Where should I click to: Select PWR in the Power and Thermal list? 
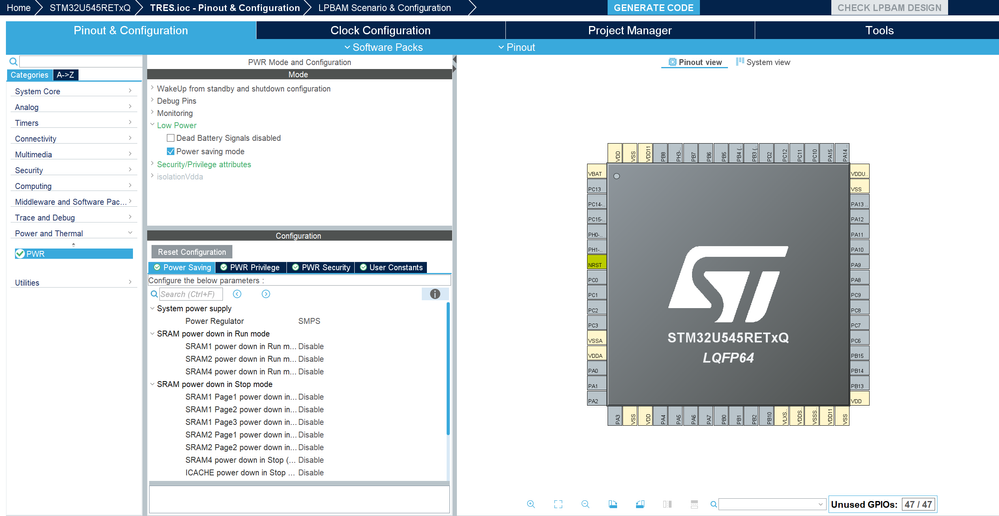click(74, 254)
